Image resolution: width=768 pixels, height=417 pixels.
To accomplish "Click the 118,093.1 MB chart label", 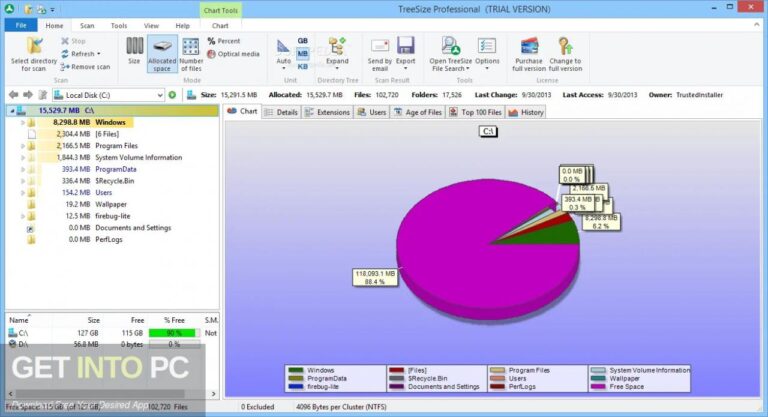I will click(375, 277).
